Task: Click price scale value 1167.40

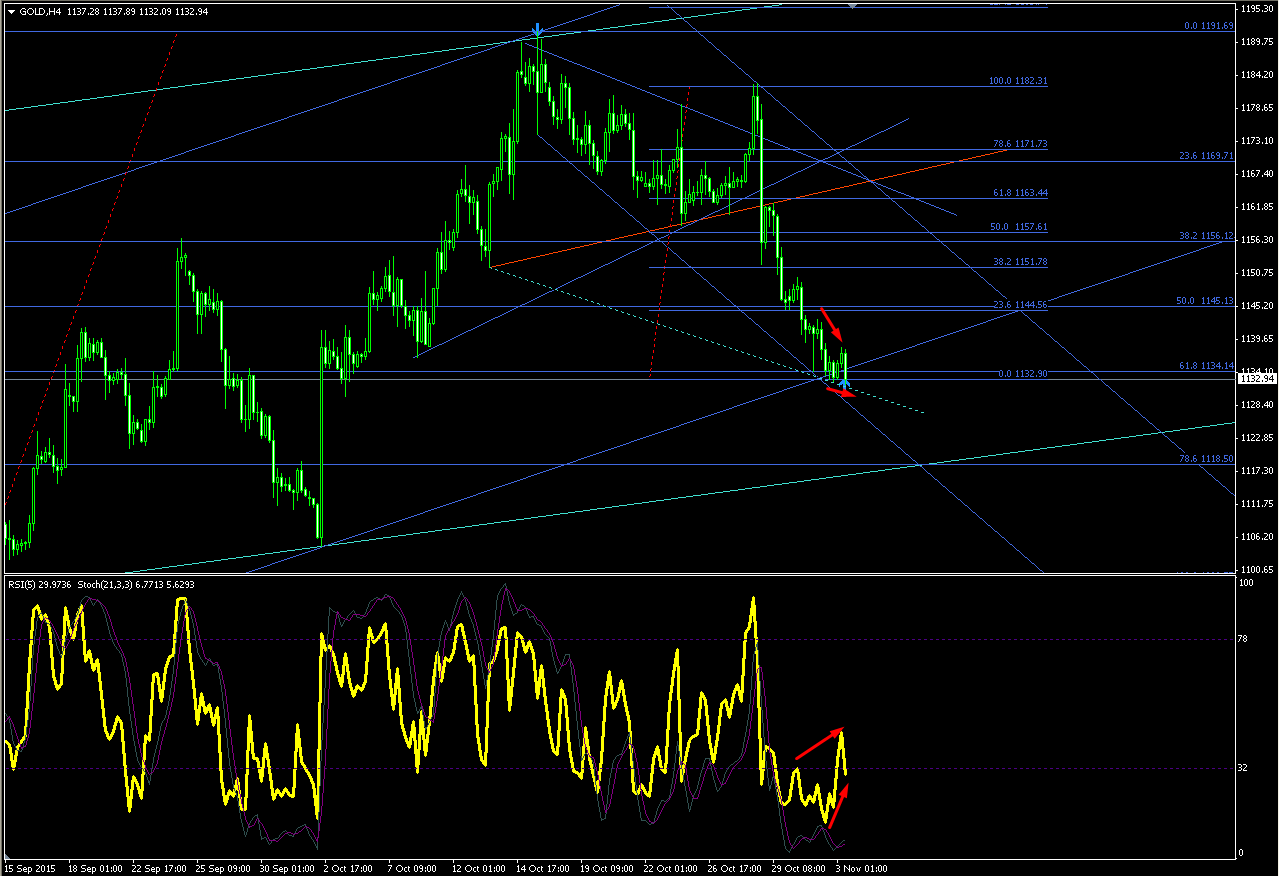Action: pos(1257,174)
